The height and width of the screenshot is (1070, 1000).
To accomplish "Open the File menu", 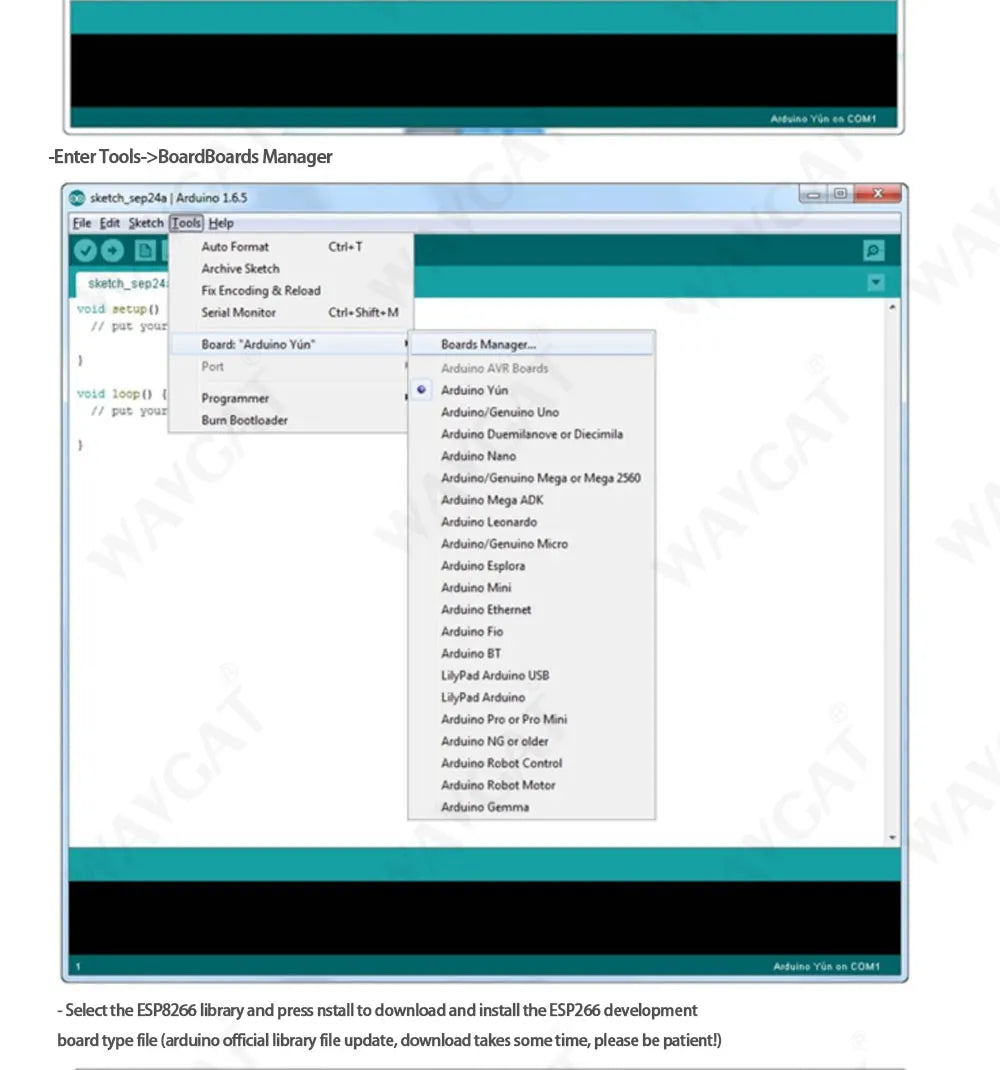I will point(81,223).
